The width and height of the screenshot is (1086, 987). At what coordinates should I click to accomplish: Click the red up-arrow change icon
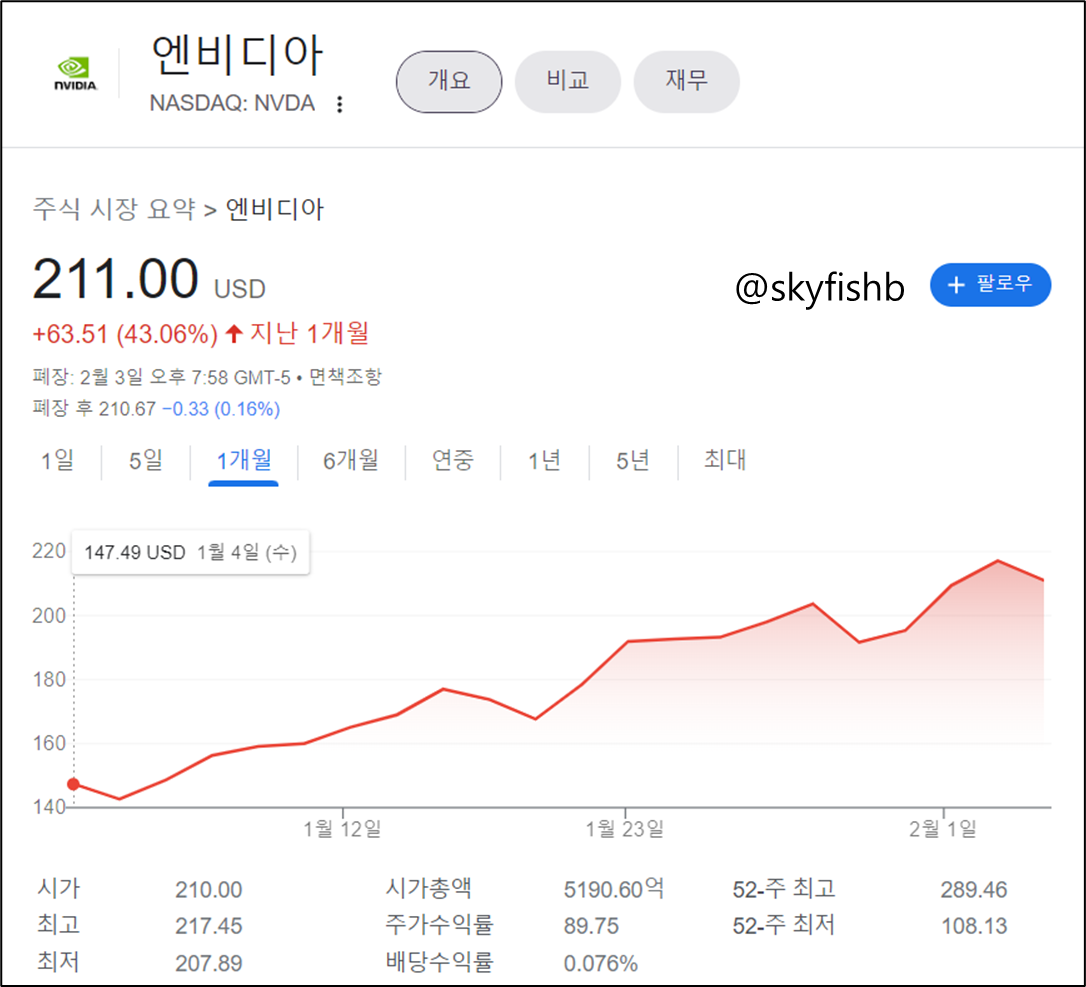coord(233,334)
